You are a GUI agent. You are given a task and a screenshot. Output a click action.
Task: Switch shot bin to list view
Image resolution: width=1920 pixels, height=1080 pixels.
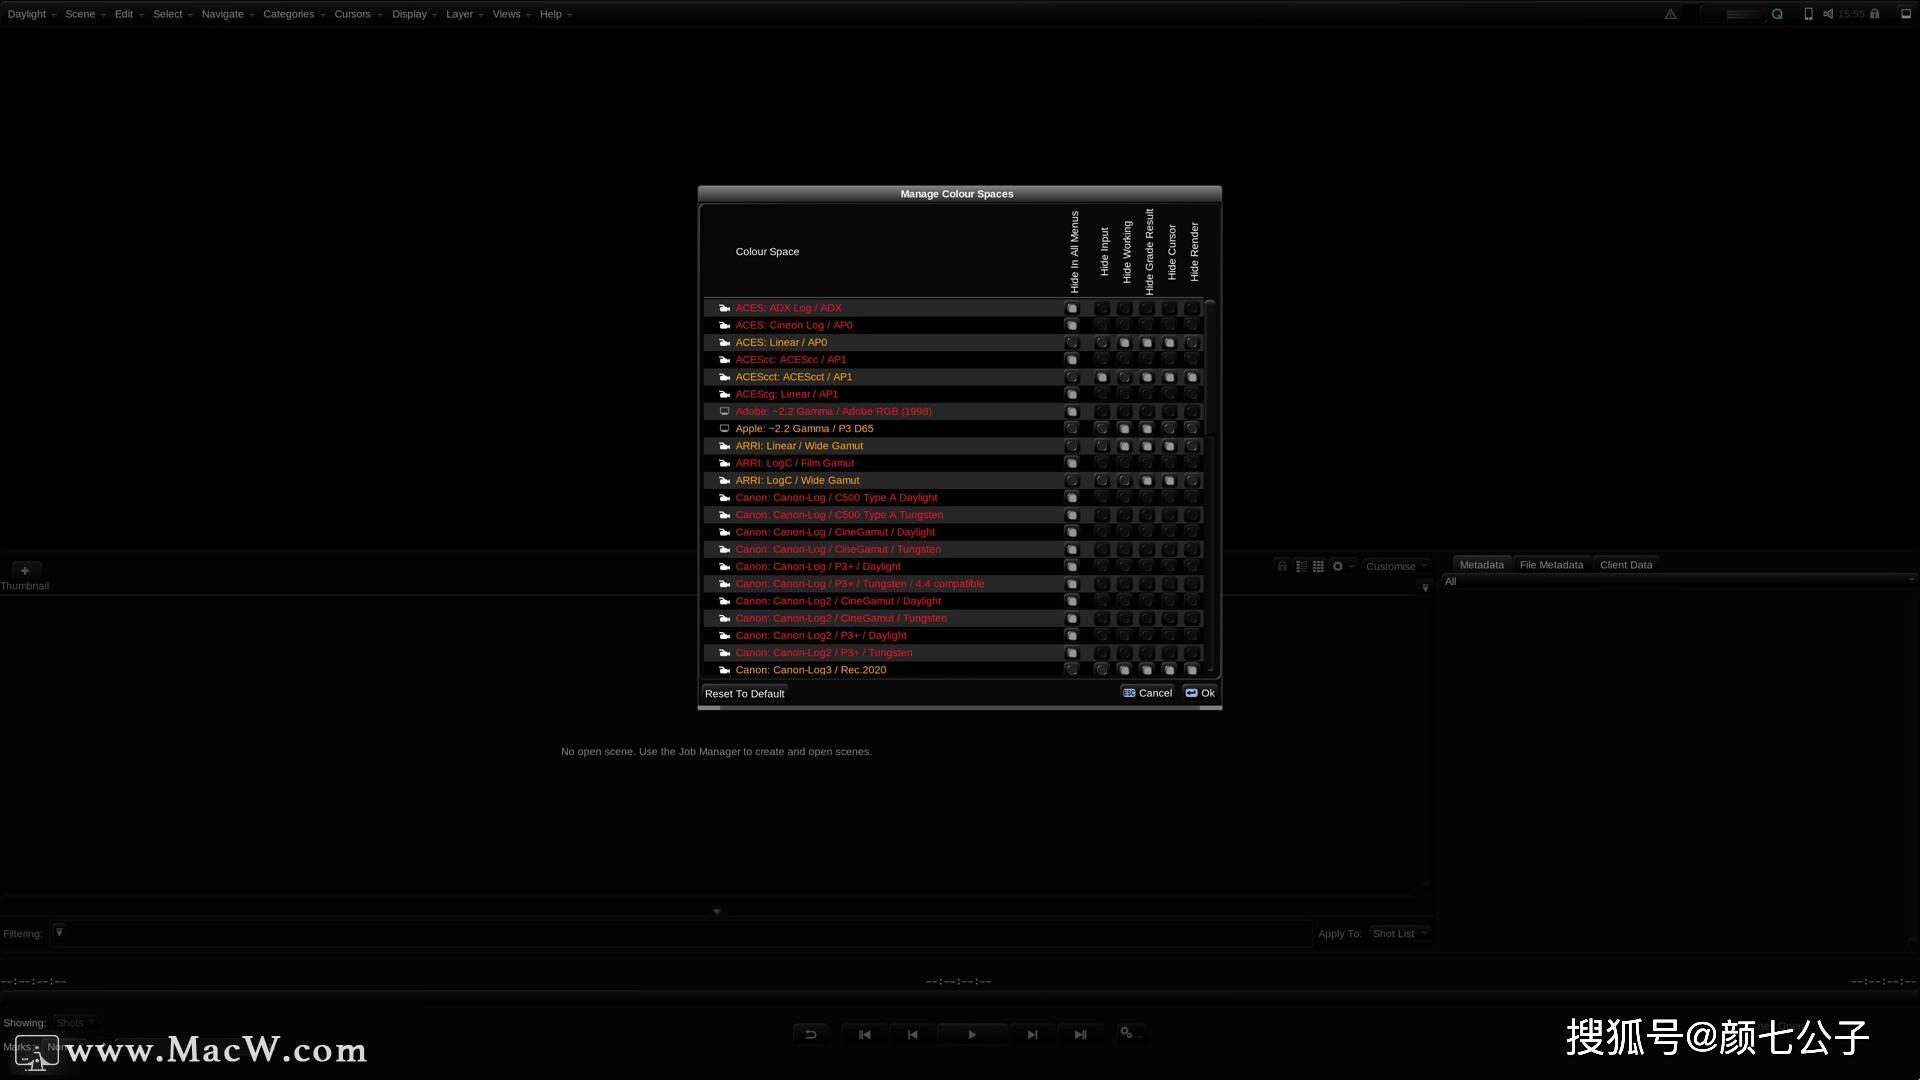[x=1301, y=566]
